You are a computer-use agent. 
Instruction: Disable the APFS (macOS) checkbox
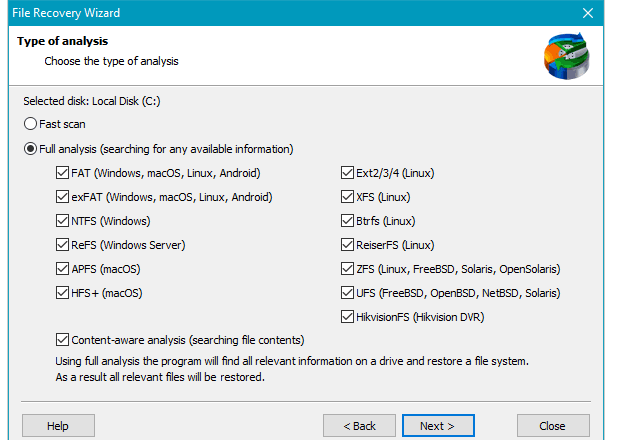pos(62,269)
